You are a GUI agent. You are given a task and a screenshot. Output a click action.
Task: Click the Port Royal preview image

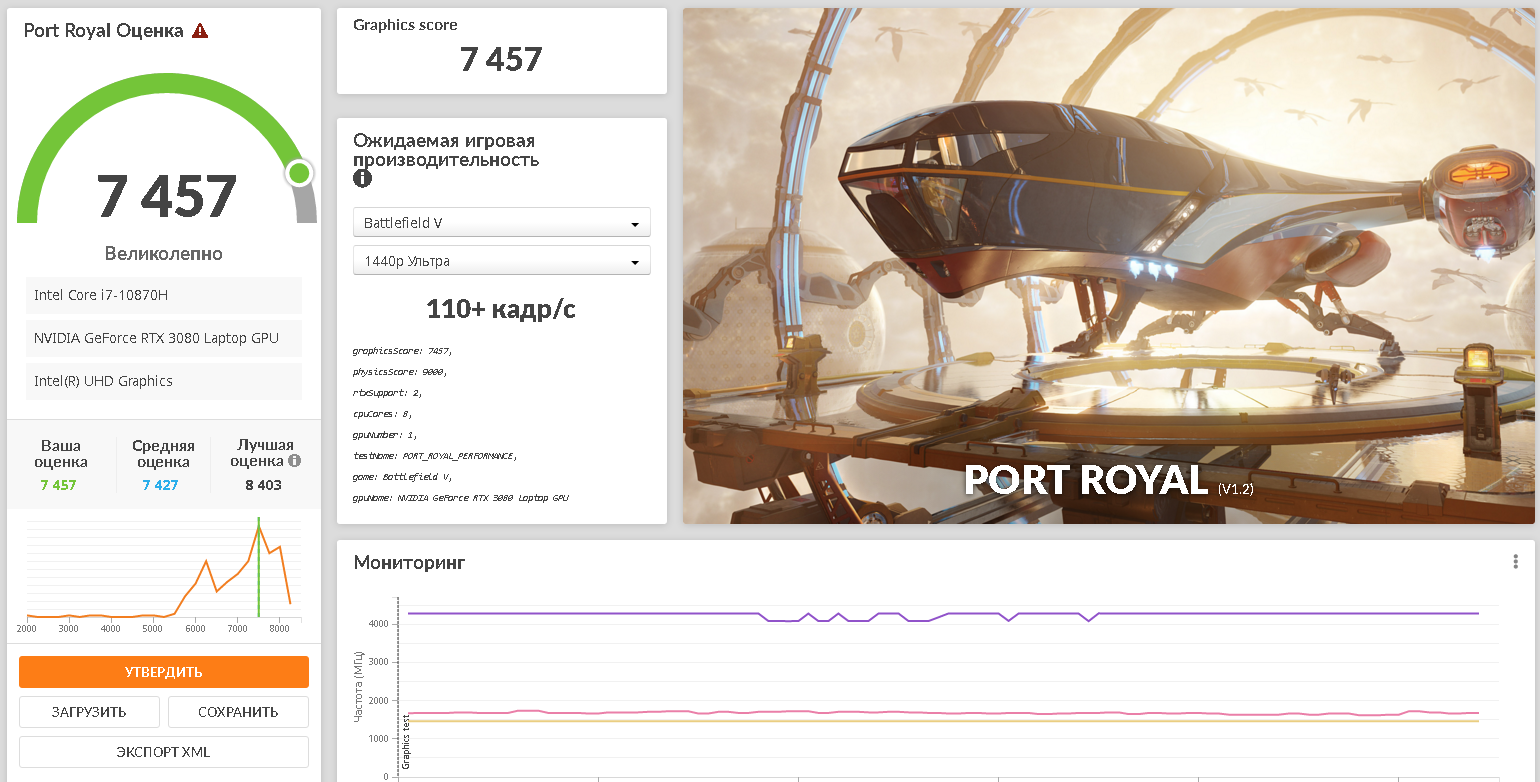point(1109,266)
